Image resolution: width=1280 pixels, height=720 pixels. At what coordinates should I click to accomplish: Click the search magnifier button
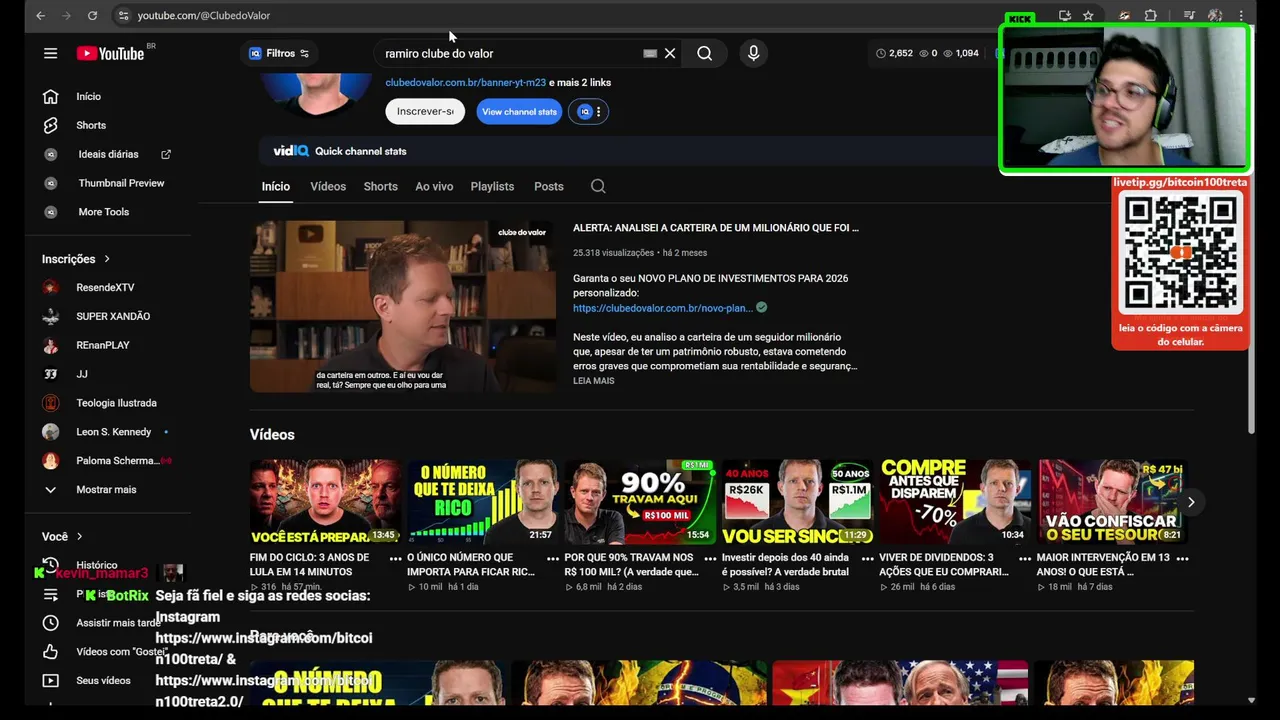pos(705,54)
